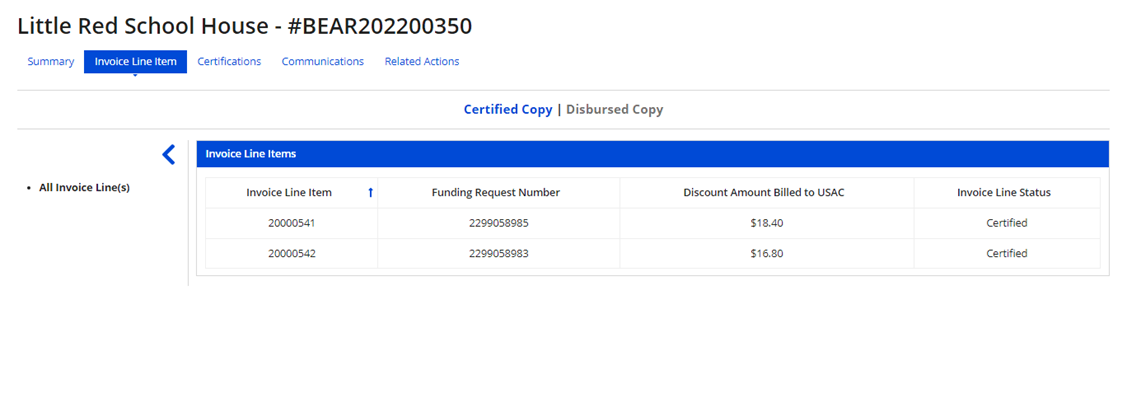Collapse the sidebar with the left chevron
The height and width of the screenshot is (417, 1127).
168,154
